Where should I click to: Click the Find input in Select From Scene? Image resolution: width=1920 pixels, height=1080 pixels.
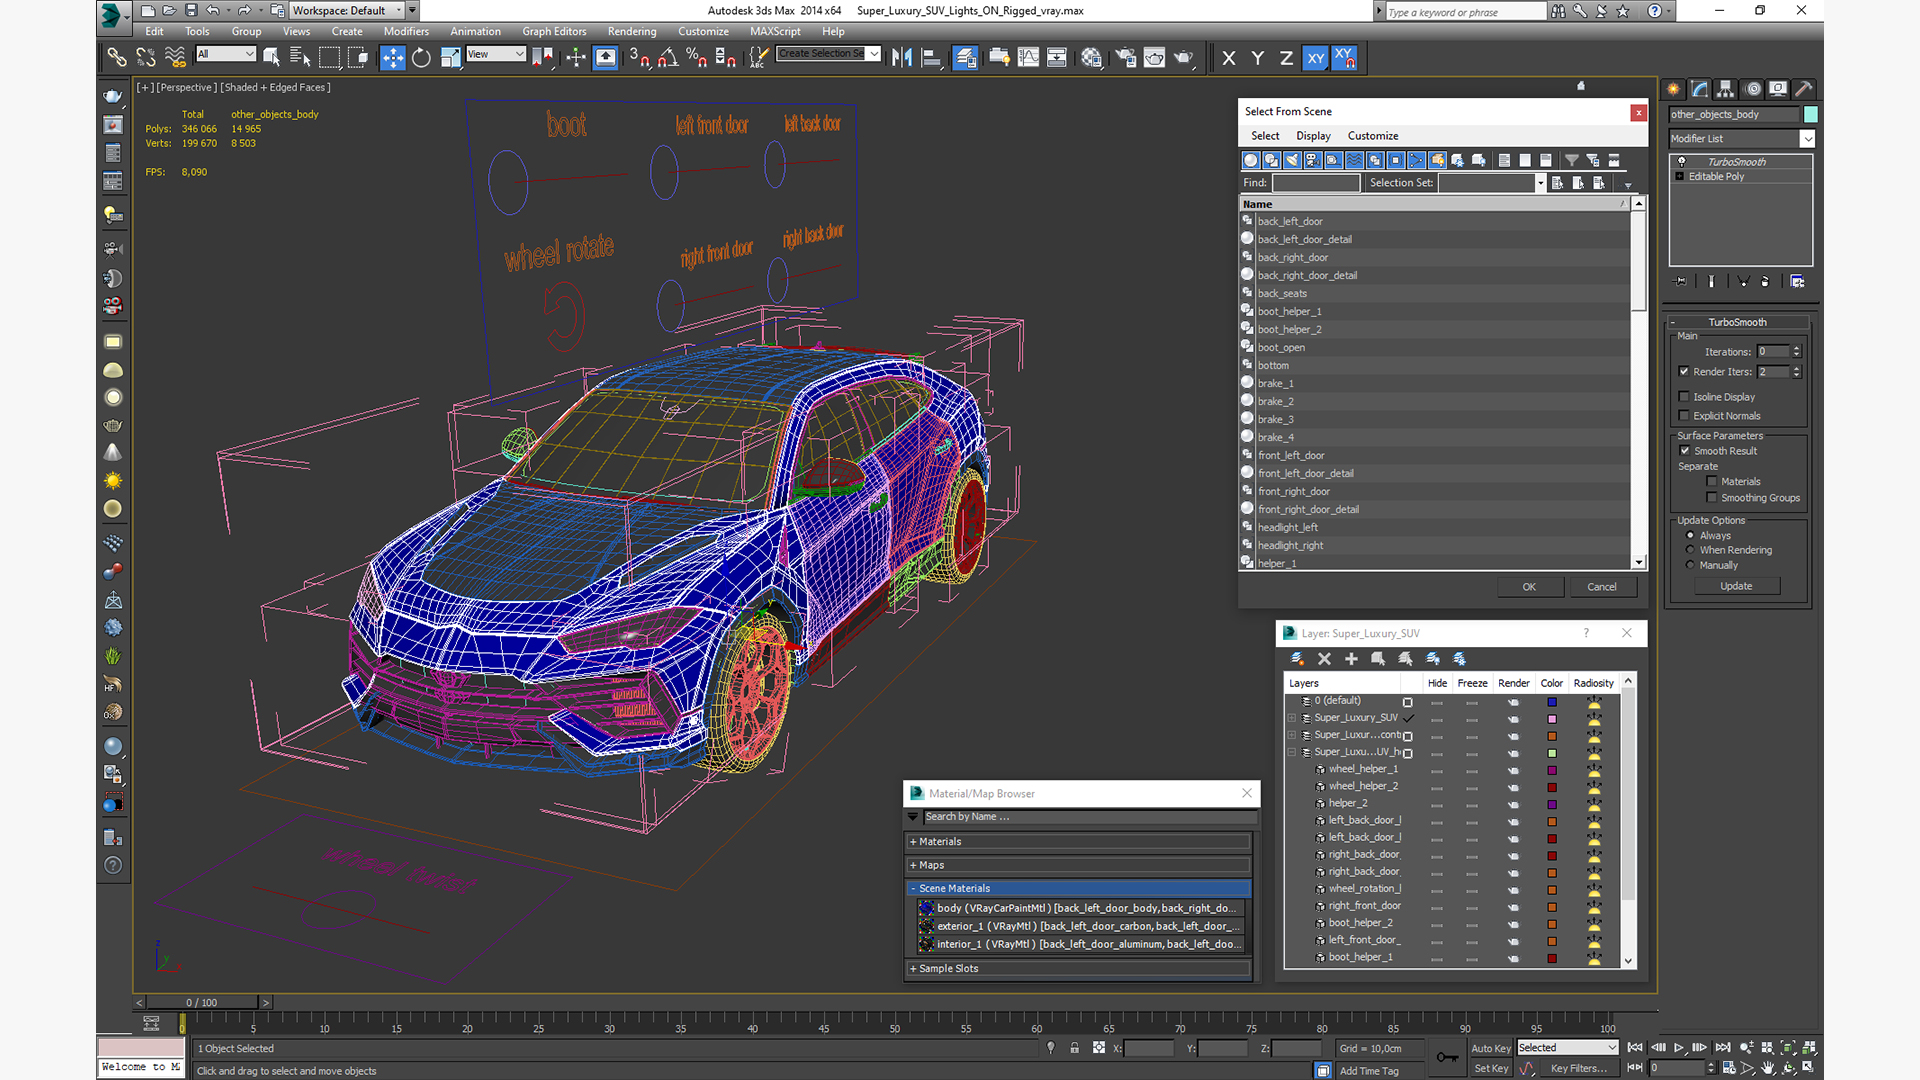[x=1316, y=183]
